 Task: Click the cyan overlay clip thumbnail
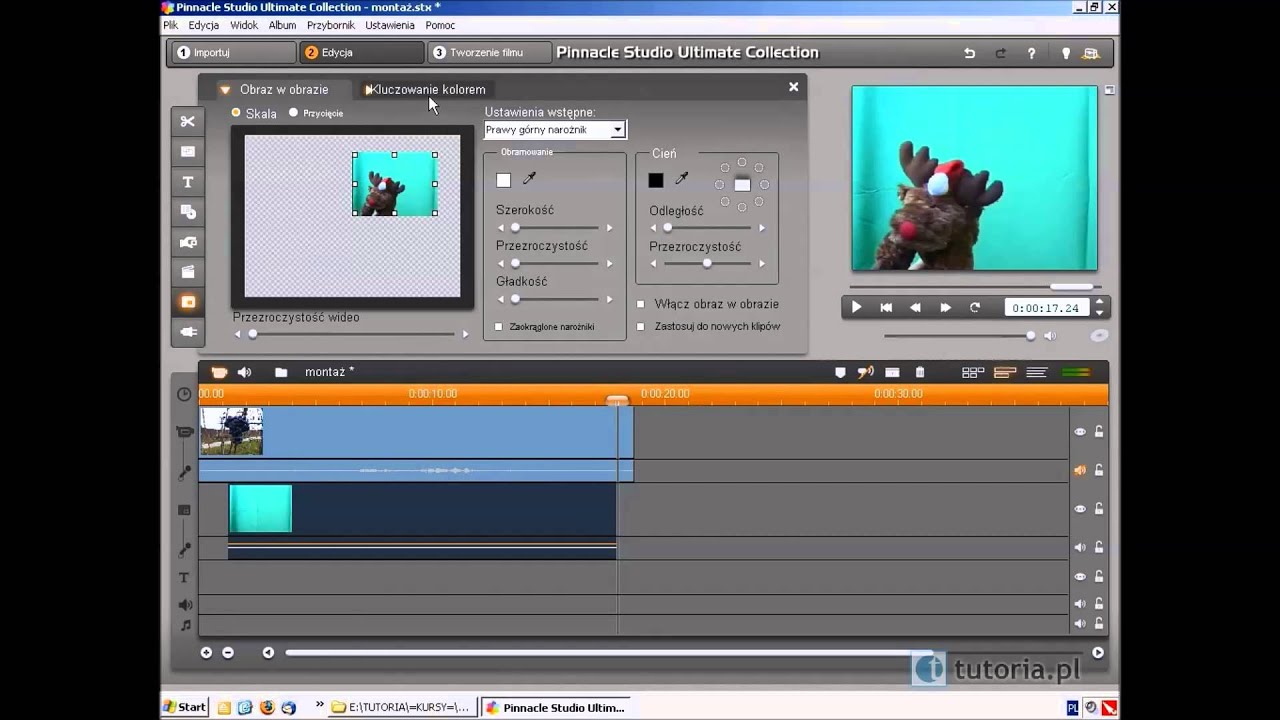click(261, 509)
